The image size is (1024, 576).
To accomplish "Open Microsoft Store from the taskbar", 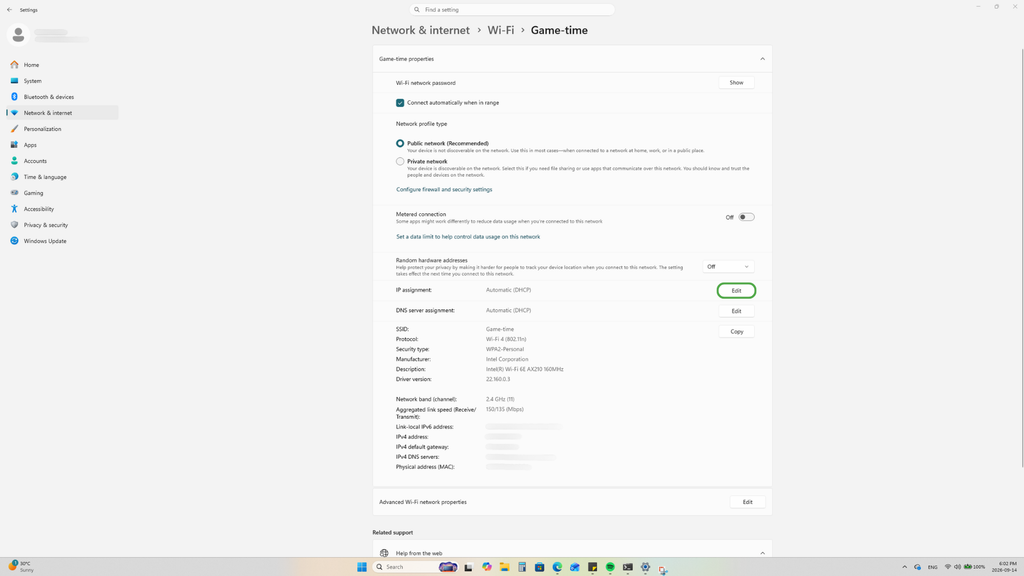I will (x=539, y=567).
